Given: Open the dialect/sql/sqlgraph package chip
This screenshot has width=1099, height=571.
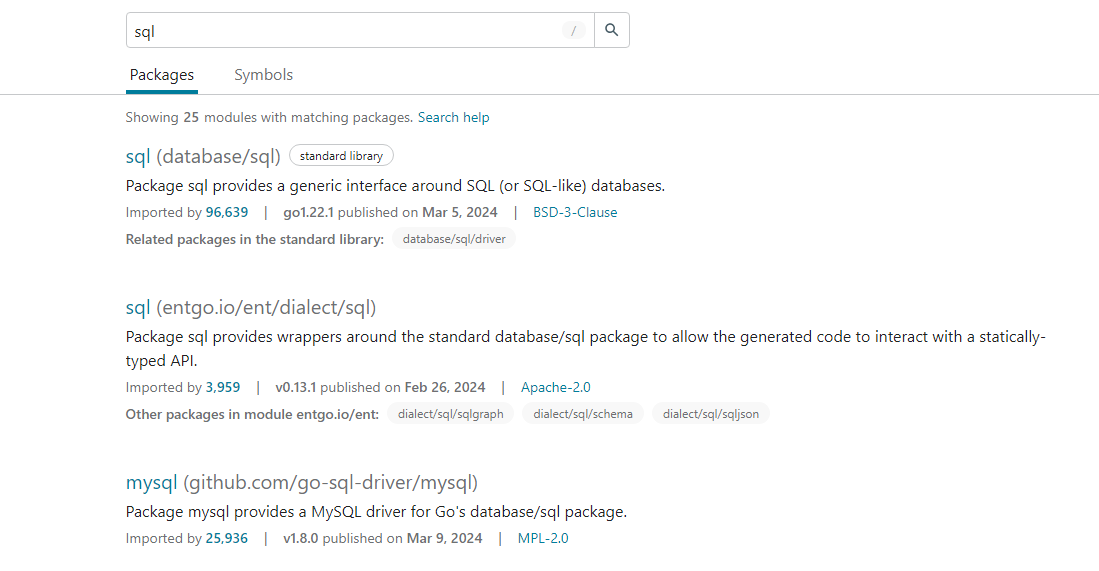Looking at the screenshot, I should click(451, 414).
